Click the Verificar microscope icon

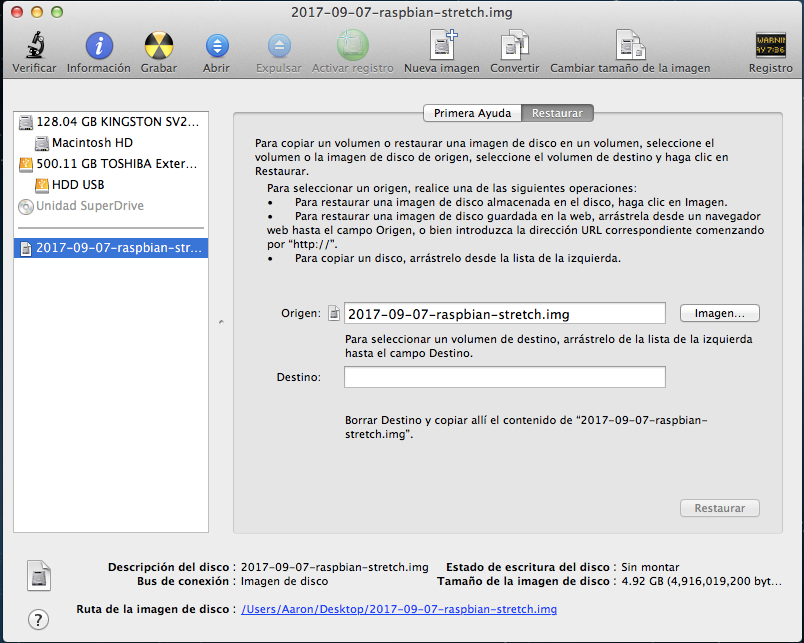pos(34,46)
